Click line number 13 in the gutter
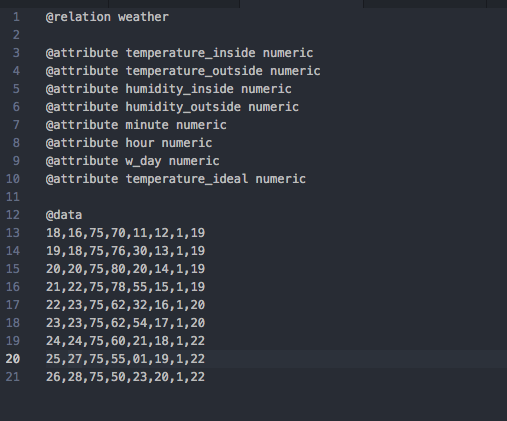 click(13, 233)
